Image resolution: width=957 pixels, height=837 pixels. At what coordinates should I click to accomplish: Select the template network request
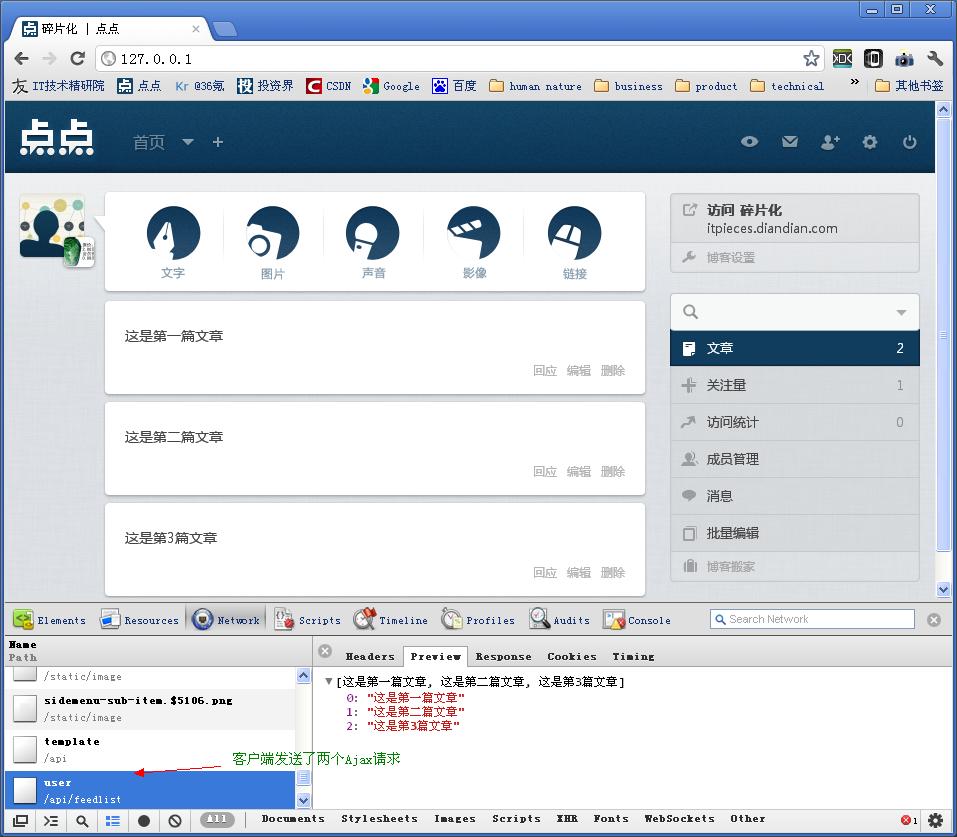[150, 750]
